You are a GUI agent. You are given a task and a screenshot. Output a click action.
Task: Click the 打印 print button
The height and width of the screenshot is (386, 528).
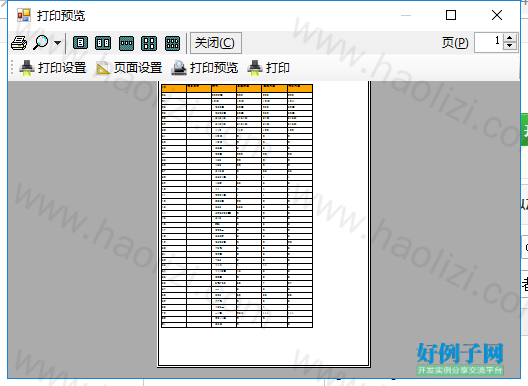pyautogui.click(x=269, y=68)
